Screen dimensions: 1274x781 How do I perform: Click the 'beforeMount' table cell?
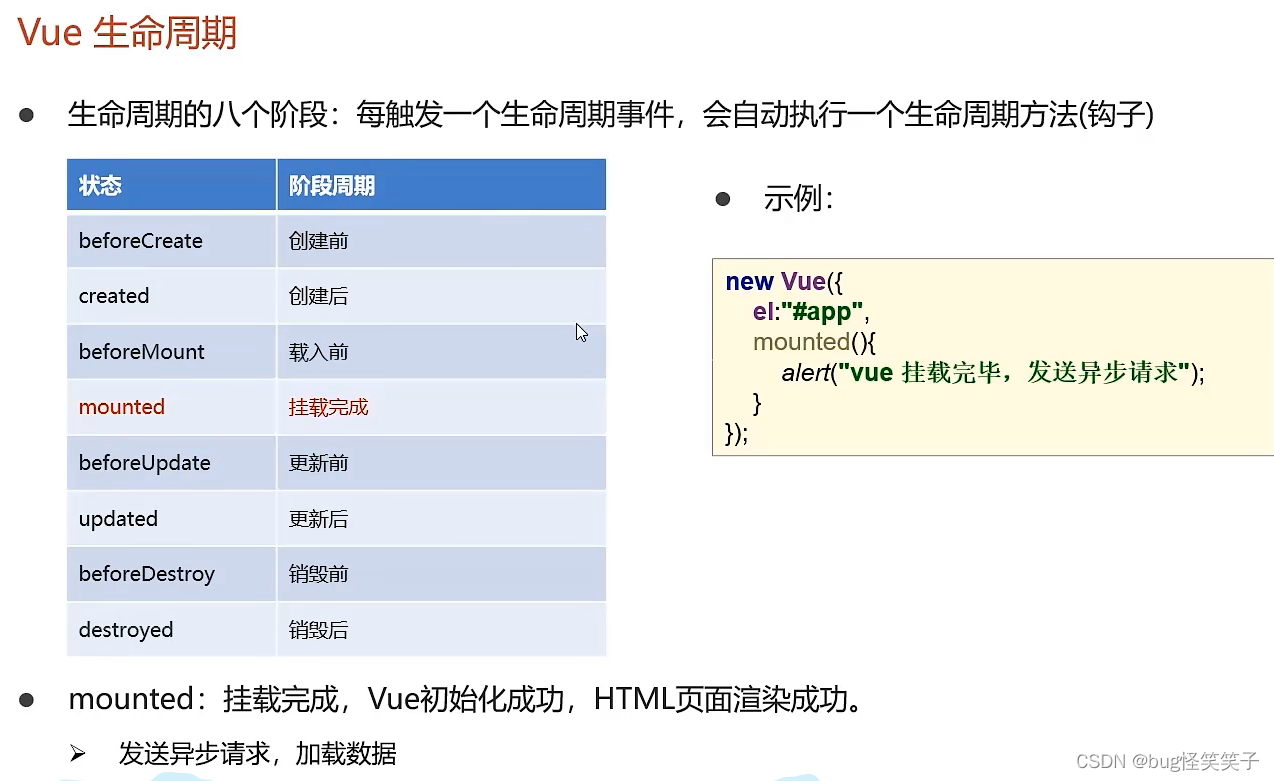point(172,352)
